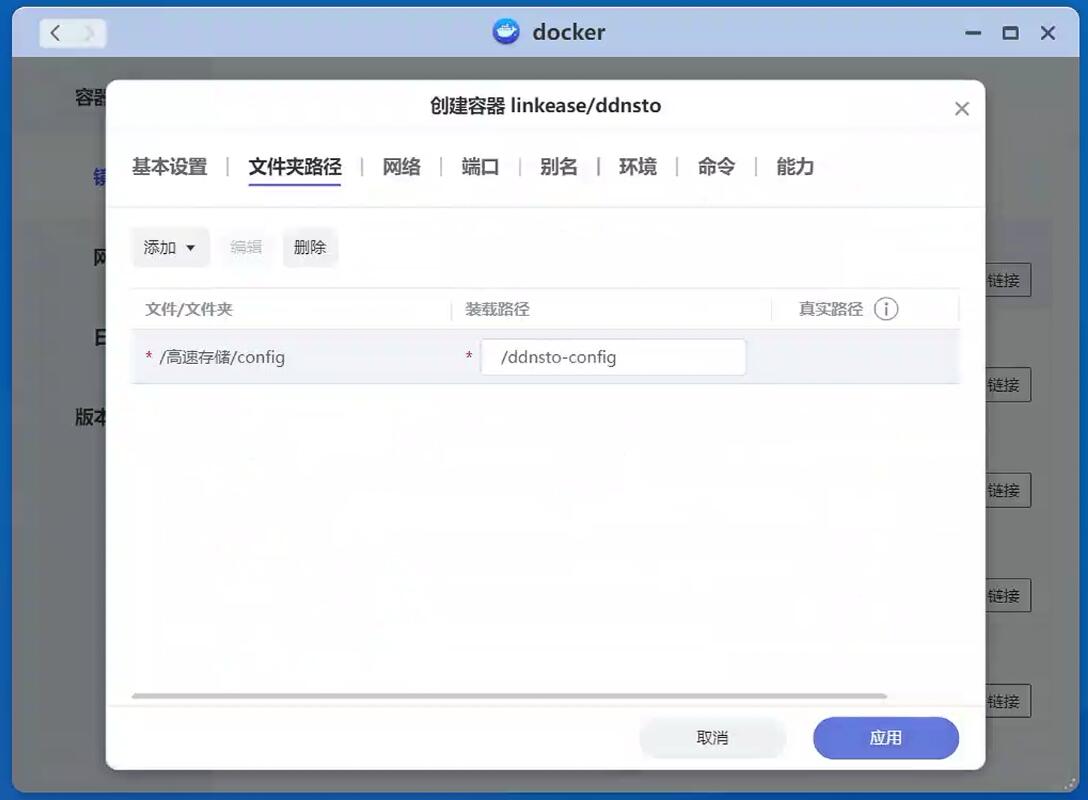Switch to the 基本设置 tab
The height and width of the screenshot is (800, 1088).
tap(169, 167)
